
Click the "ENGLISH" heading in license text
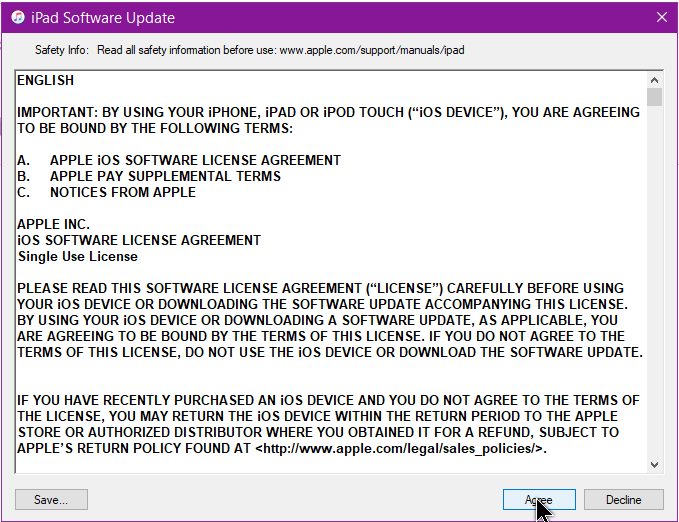(45, 80)
